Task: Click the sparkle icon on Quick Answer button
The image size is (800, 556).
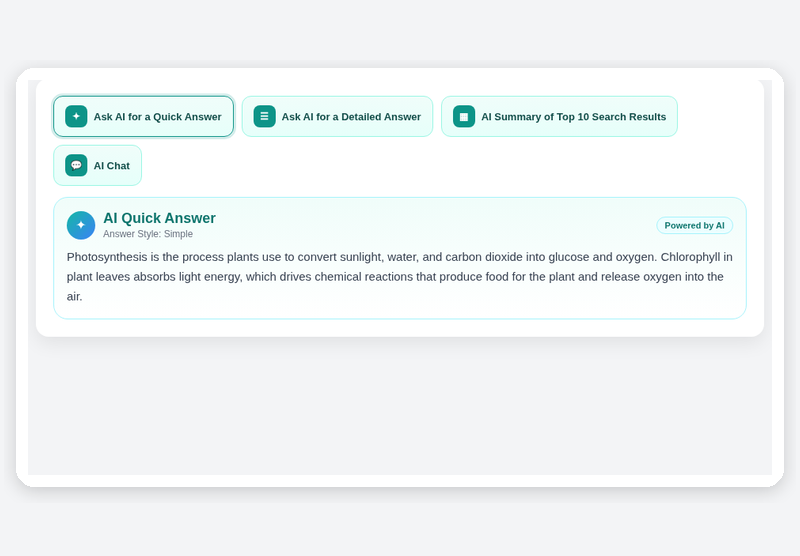Action: click(76, 116)
